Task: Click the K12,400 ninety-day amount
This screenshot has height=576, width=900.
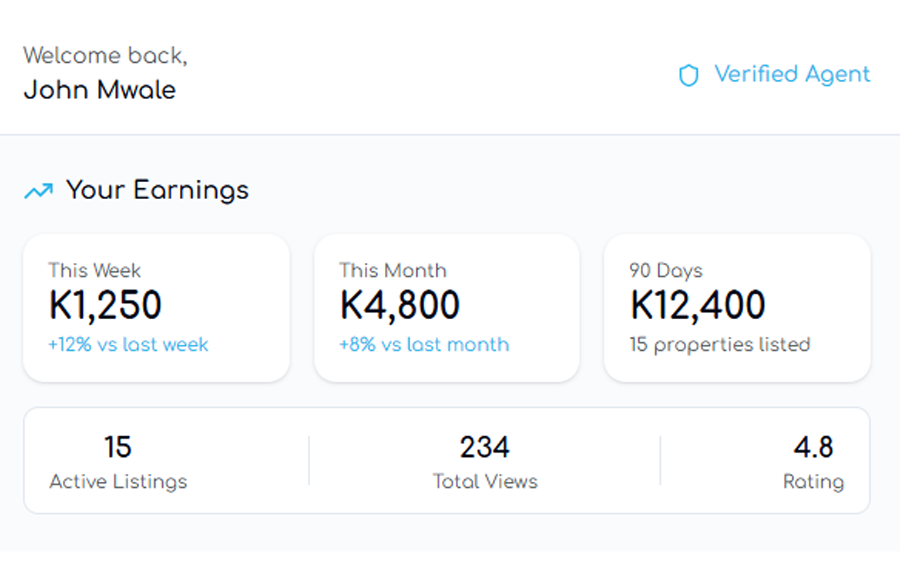Action: pyautogui.click(x=698, y=306)
